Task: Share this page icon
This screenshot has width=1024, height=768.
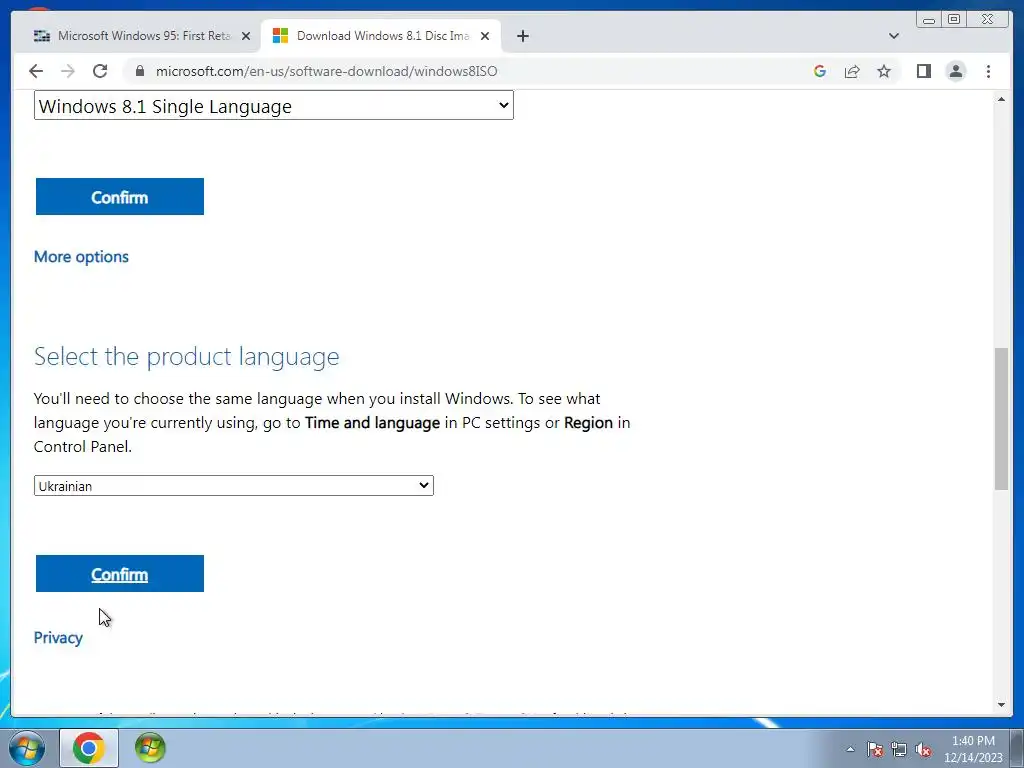Action: tap(852, 71)
